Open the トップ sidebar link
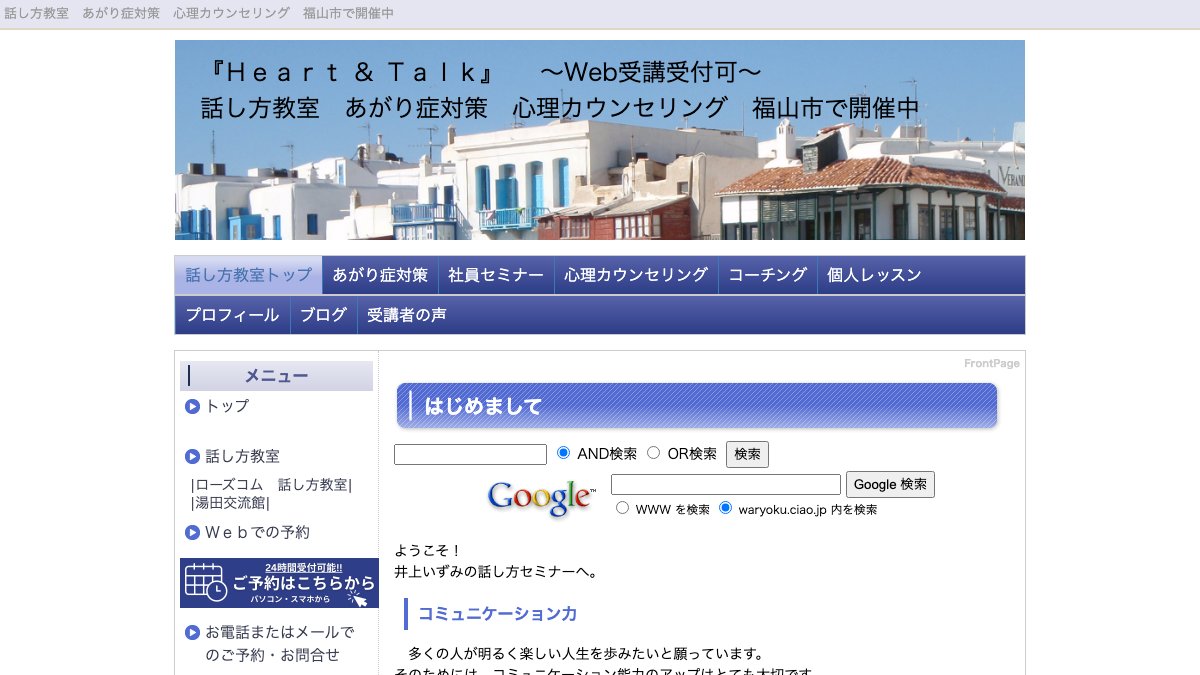The height and width of the screenshot is (675, 1200). pos(227,406)
